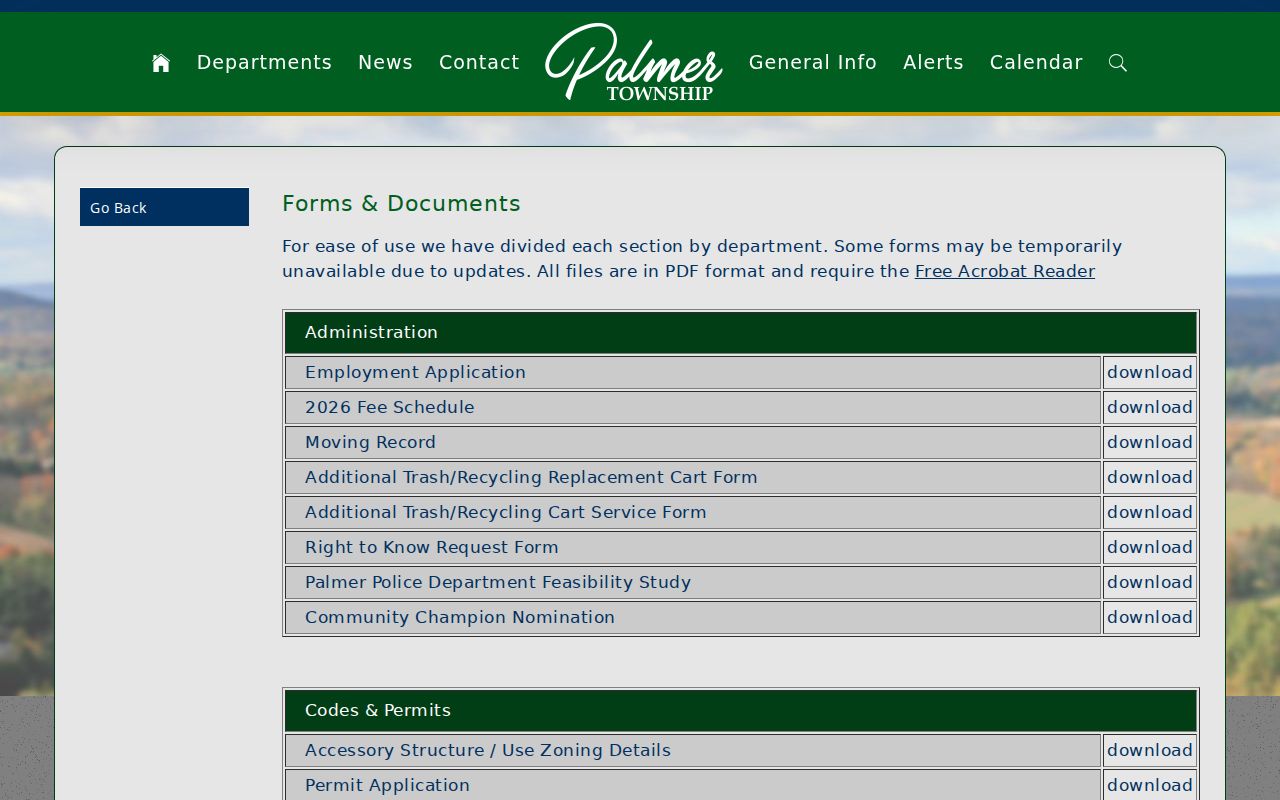The height and width of the screenshot is (800, 1280).
Task: Download the Community Champion Nomination
Action: [x=1150, y=617]
